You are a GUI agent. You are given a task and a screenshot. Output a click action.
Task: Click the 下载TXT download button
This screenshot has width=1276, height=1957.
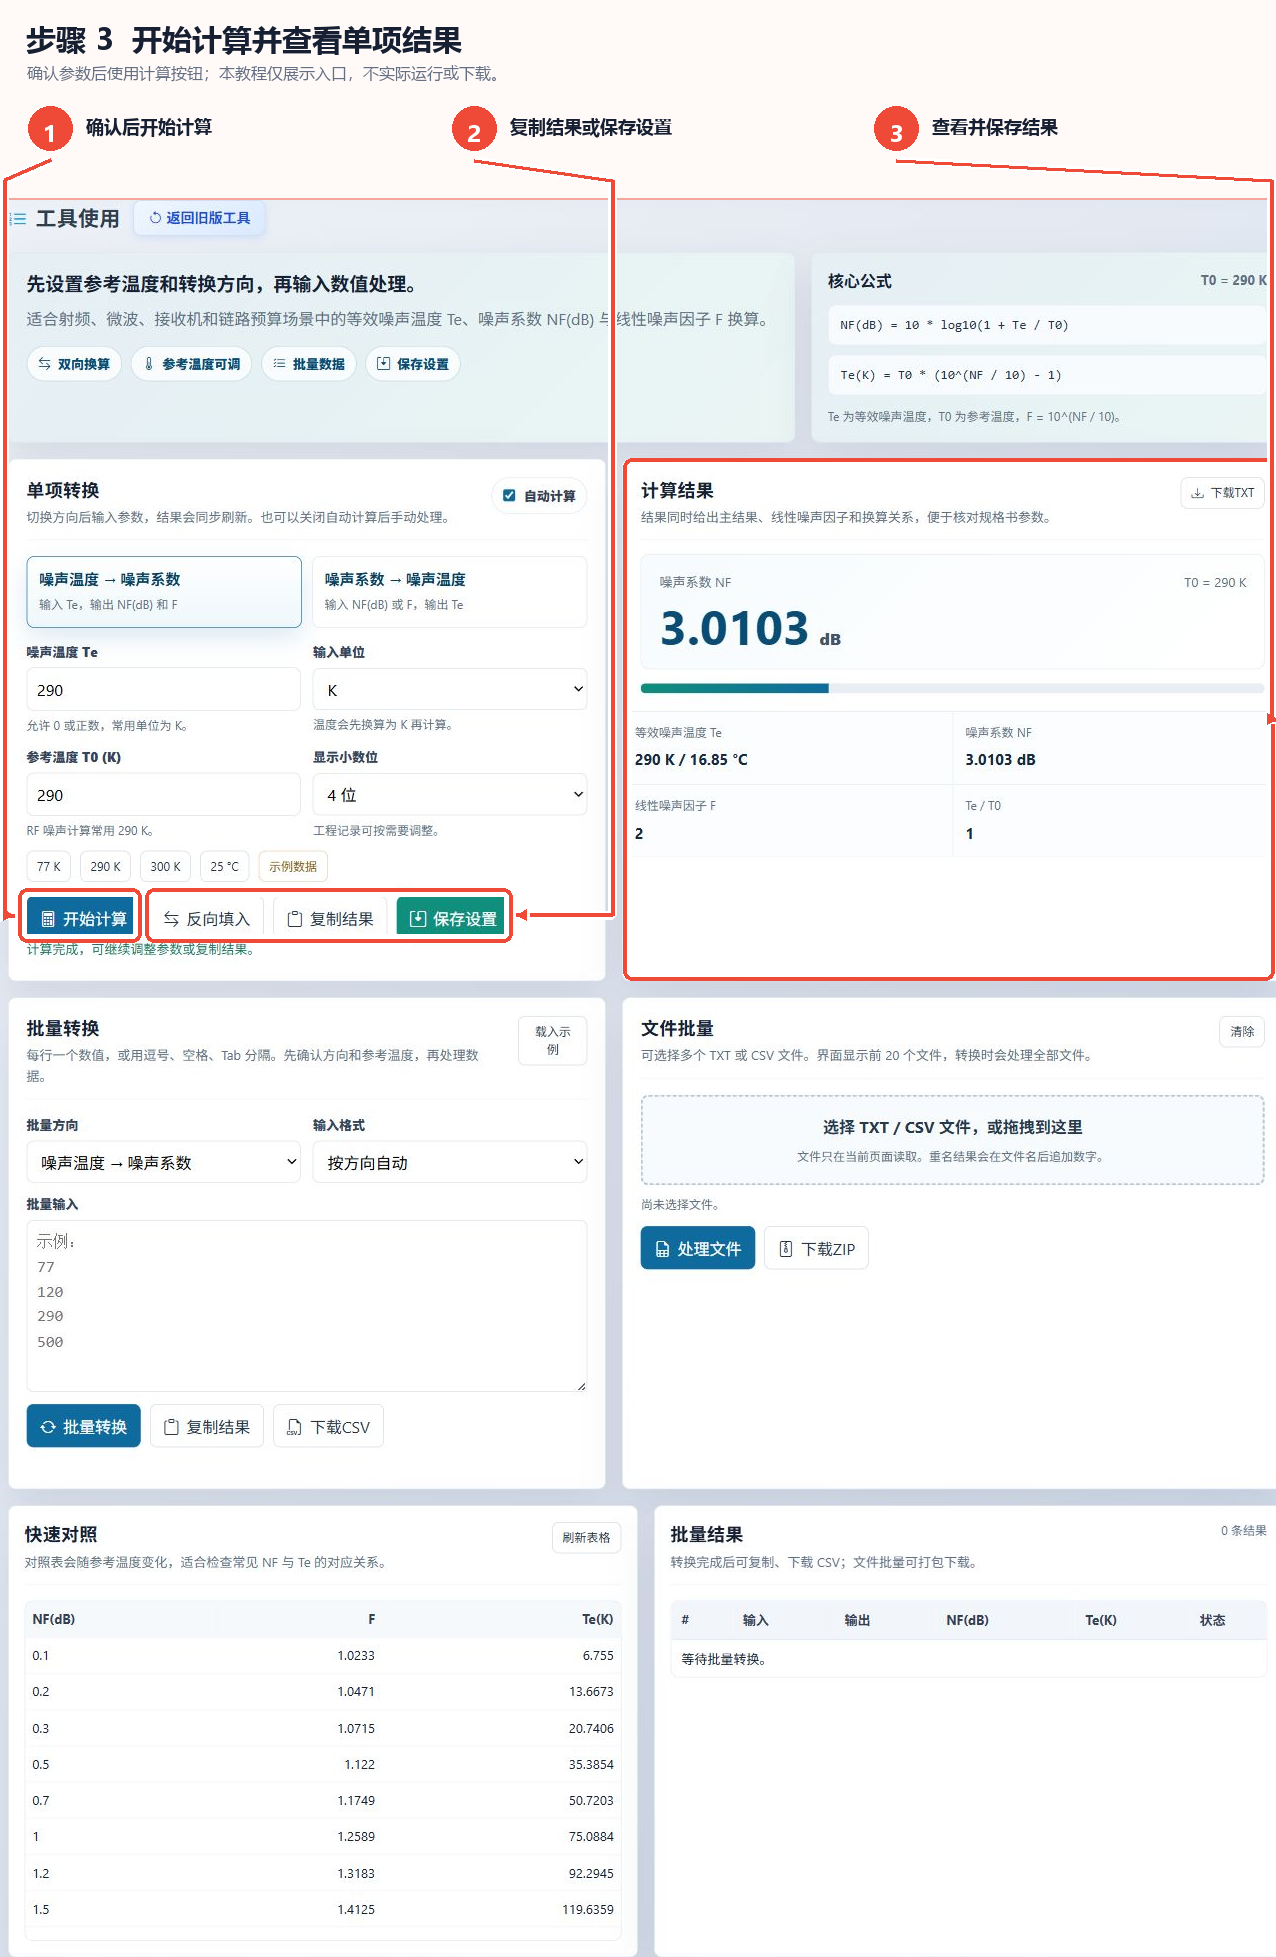[1222, 493]
